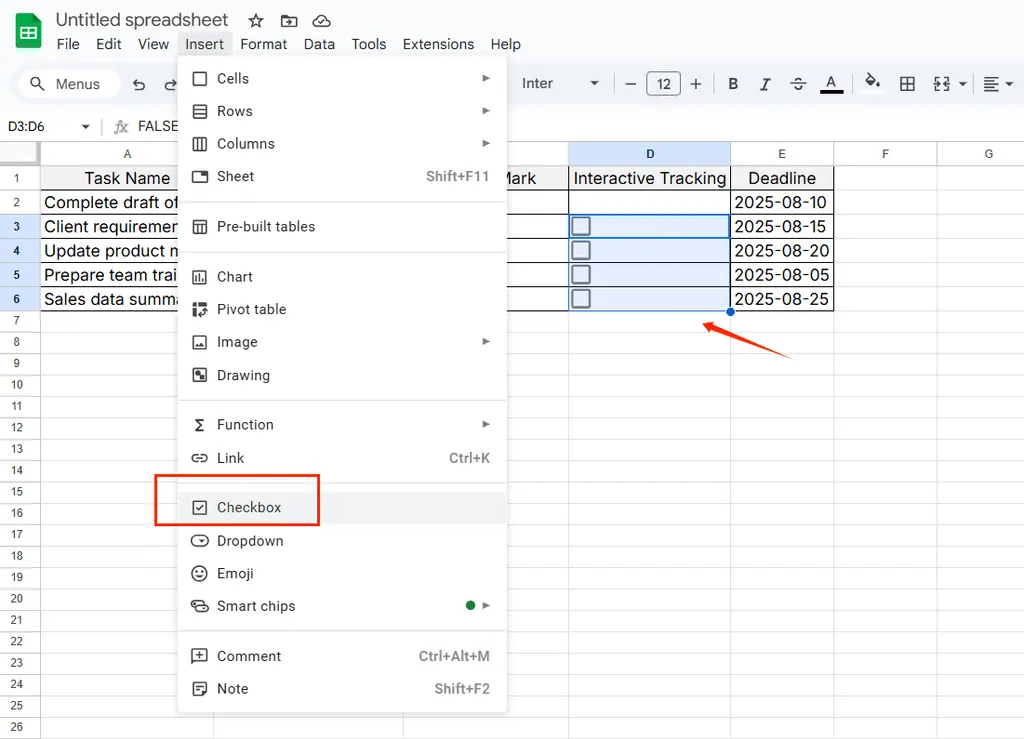Image resolution: width=1024 pixels, height=739 pixels.
Task: Open the Inter font family dropdown
Action: (560, 84)
